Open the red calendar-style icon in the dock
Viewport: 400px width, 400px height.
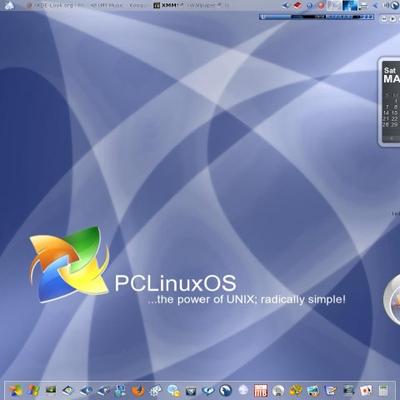tap(261, 390)
